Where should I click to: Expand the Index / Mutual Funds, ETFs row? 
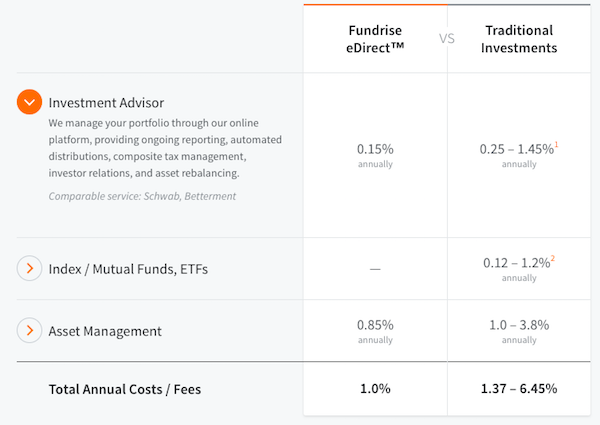click(x=30, y=268)
